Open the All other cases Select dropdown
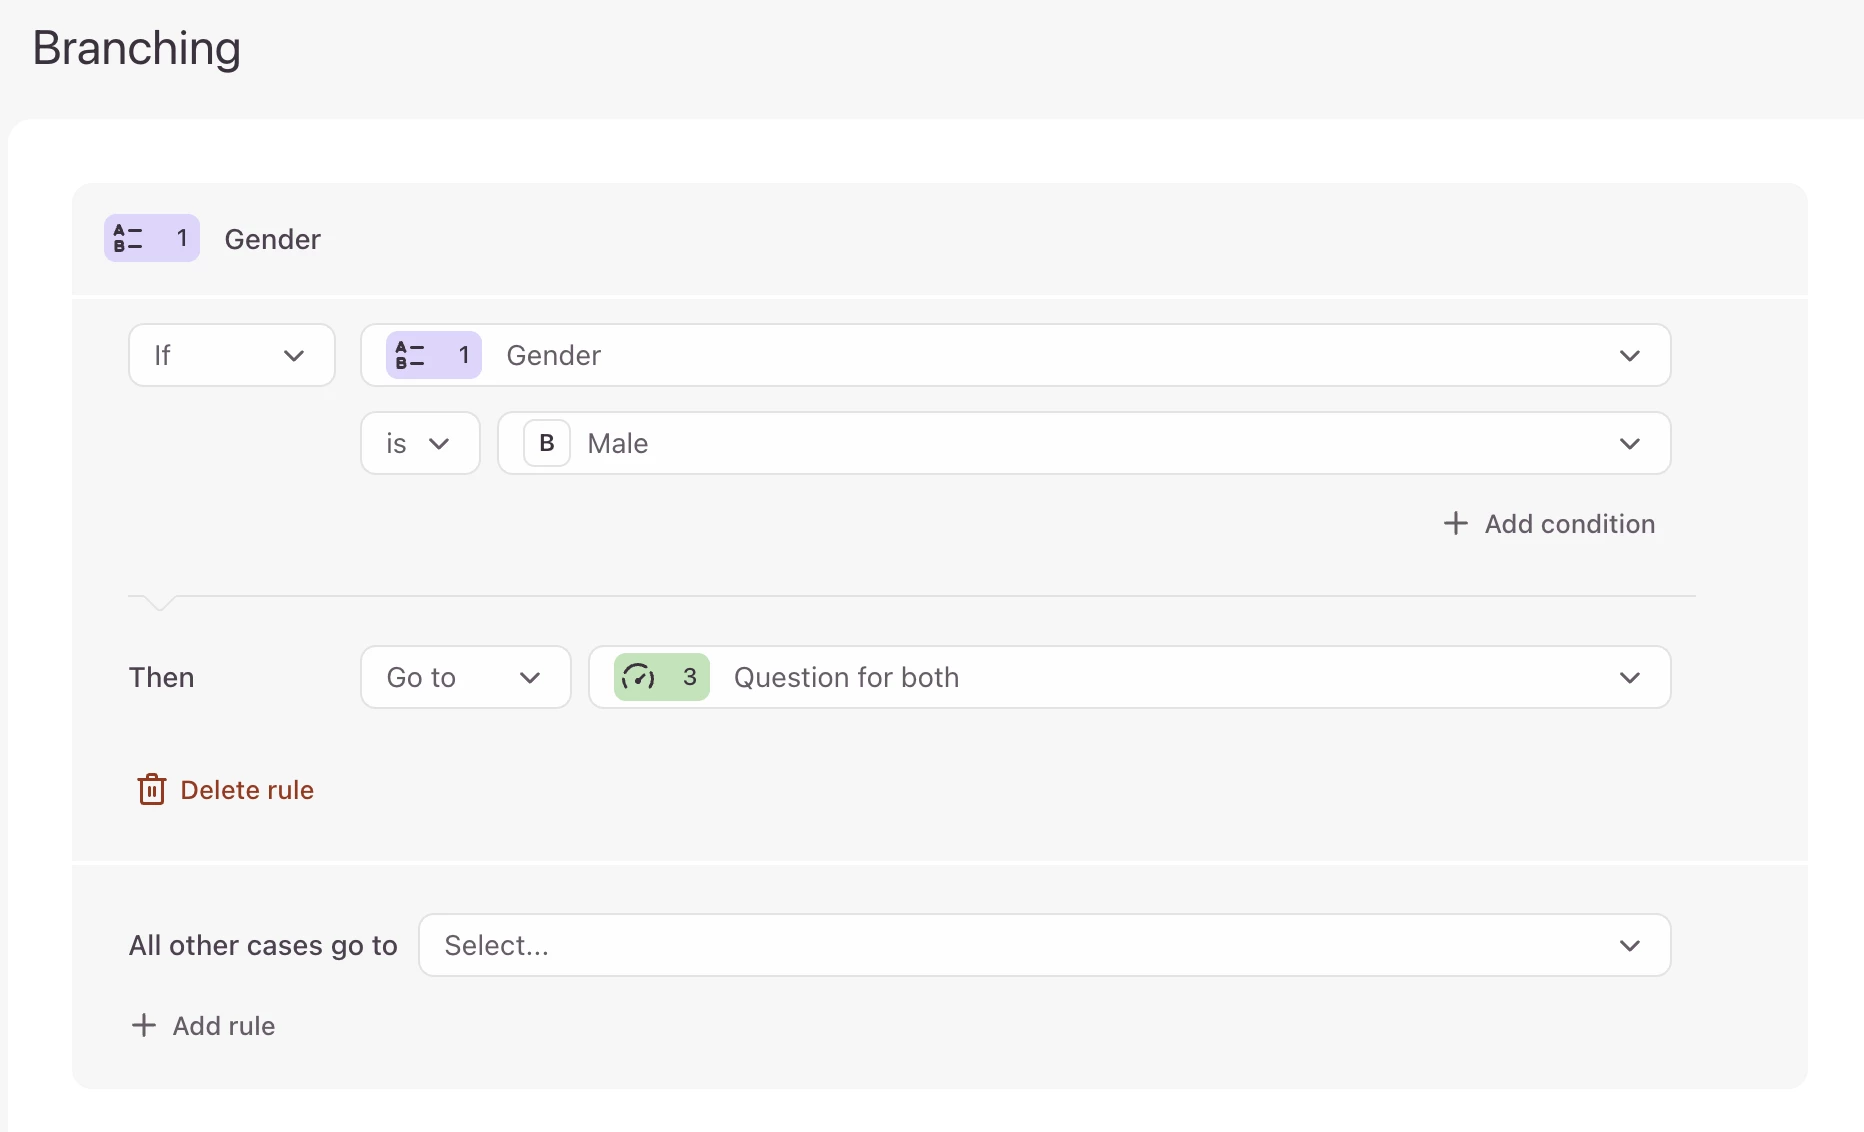The image size is (1864, 1132). tap(1043, 945)
